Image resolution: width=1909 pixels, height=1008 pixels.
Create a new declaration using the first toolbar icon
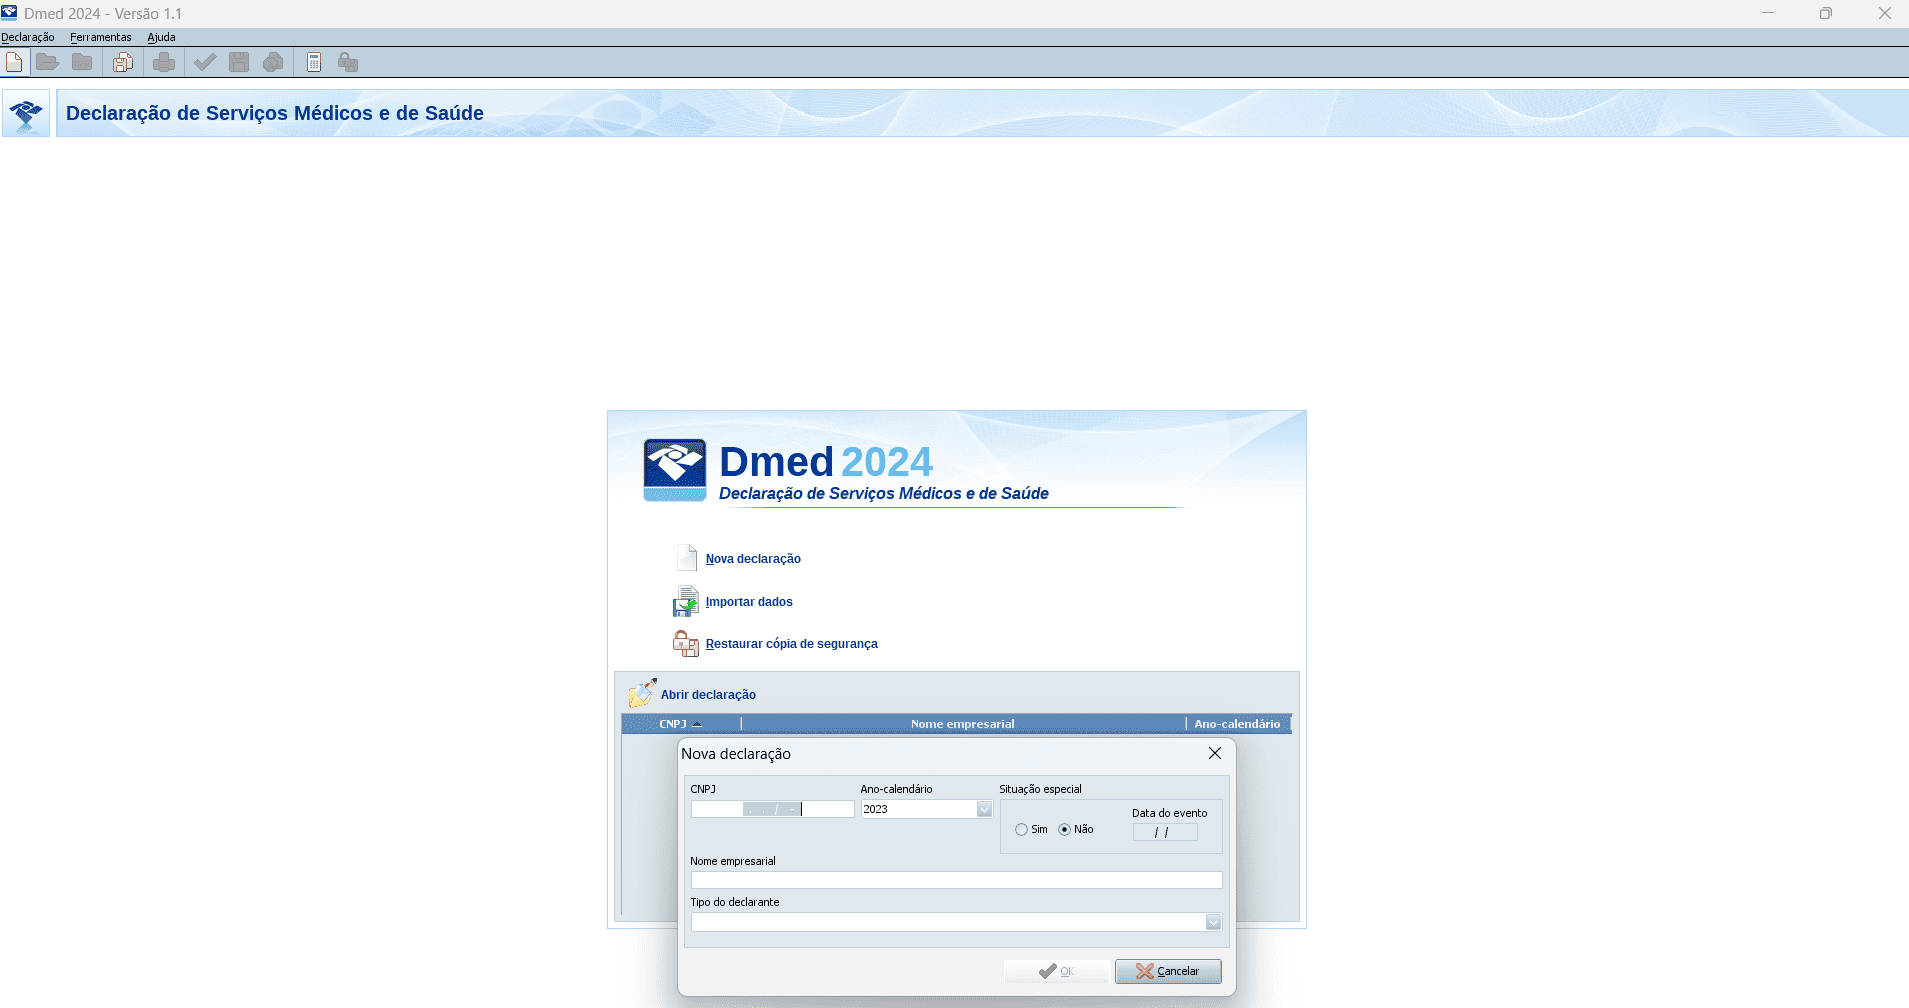(14, 62)
